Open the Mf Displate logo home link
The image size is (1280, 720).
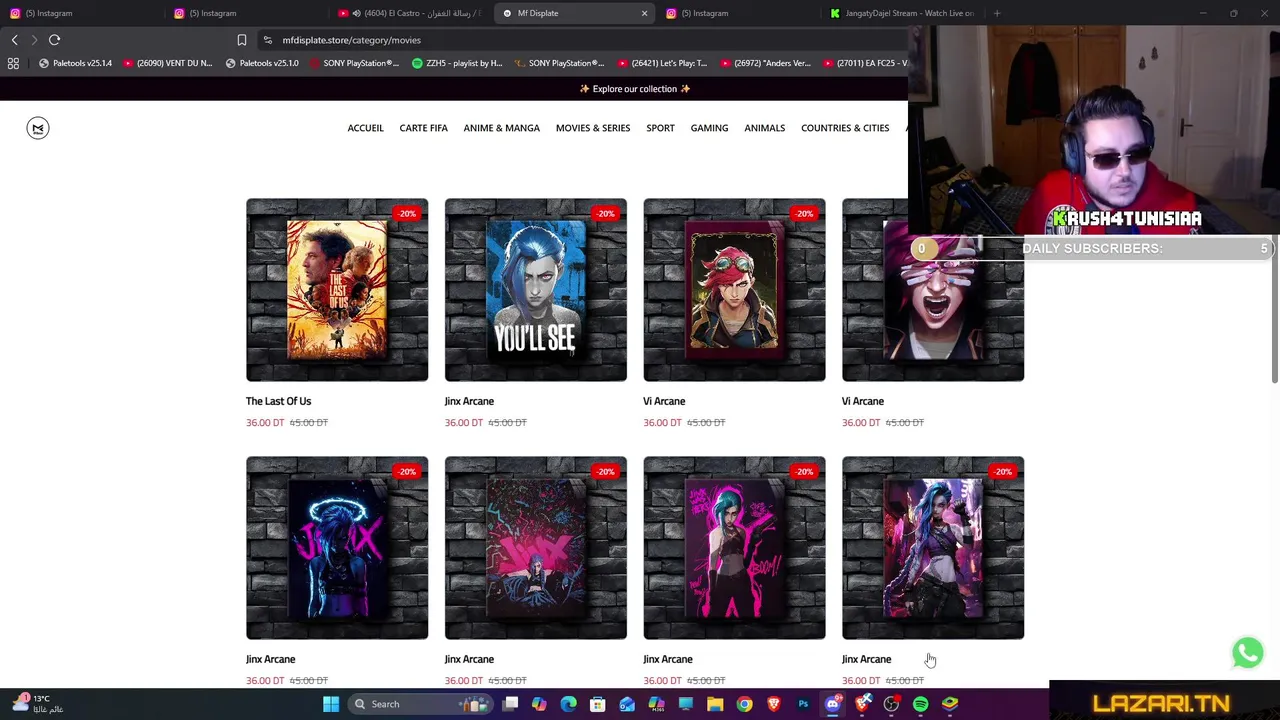point(38,128)
